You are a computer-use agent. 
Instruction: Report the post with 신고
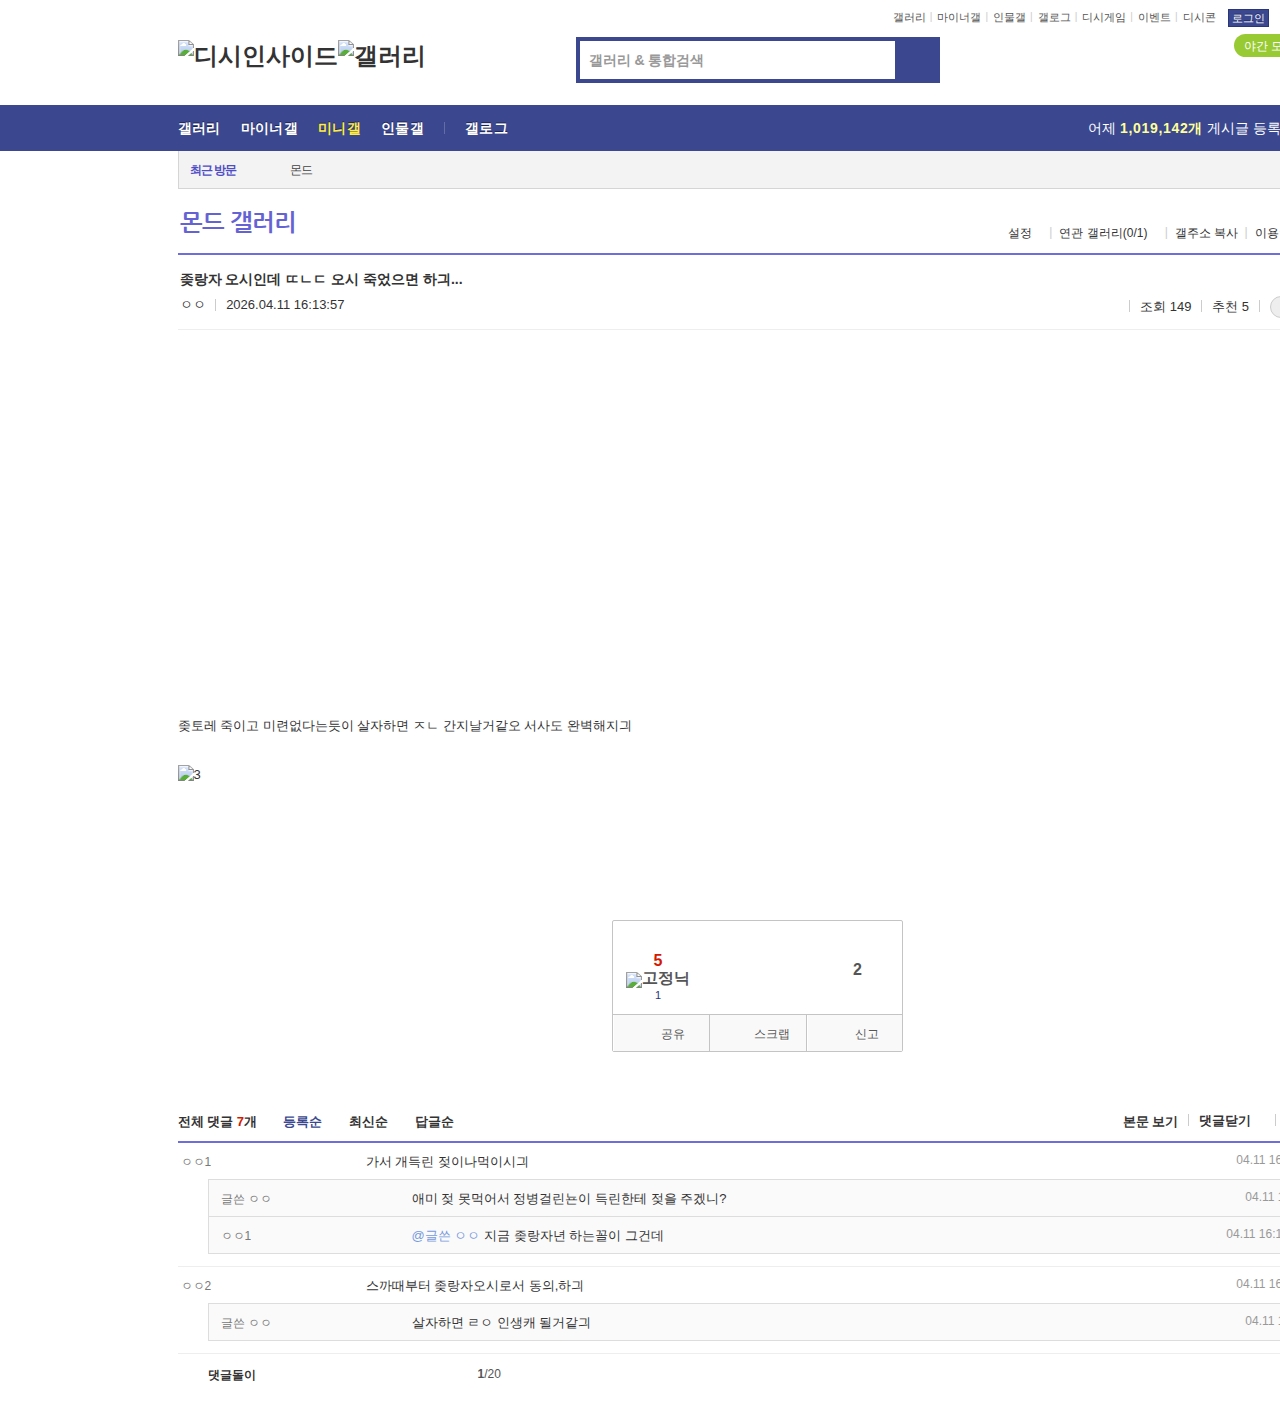tap(866, 1034)
